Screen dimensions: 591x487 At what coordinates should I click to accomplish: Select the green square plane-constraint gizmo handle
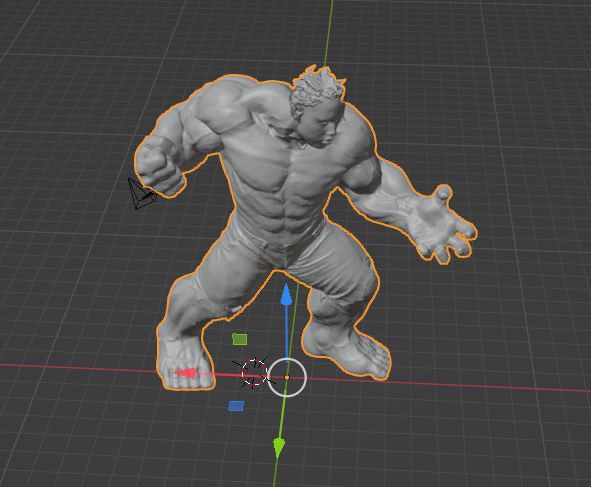[x=240, y=339]
